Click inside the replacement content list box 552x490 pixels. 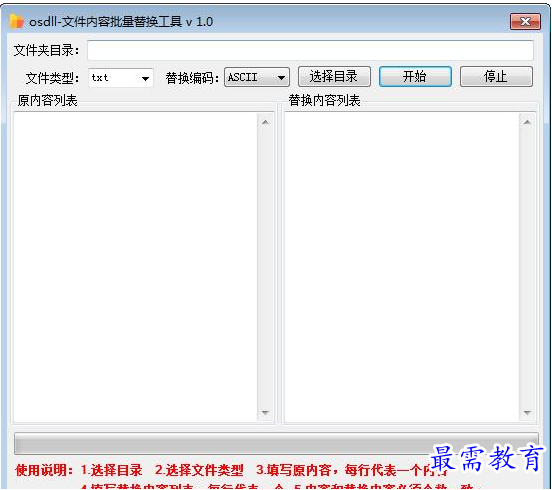point(402,267)
